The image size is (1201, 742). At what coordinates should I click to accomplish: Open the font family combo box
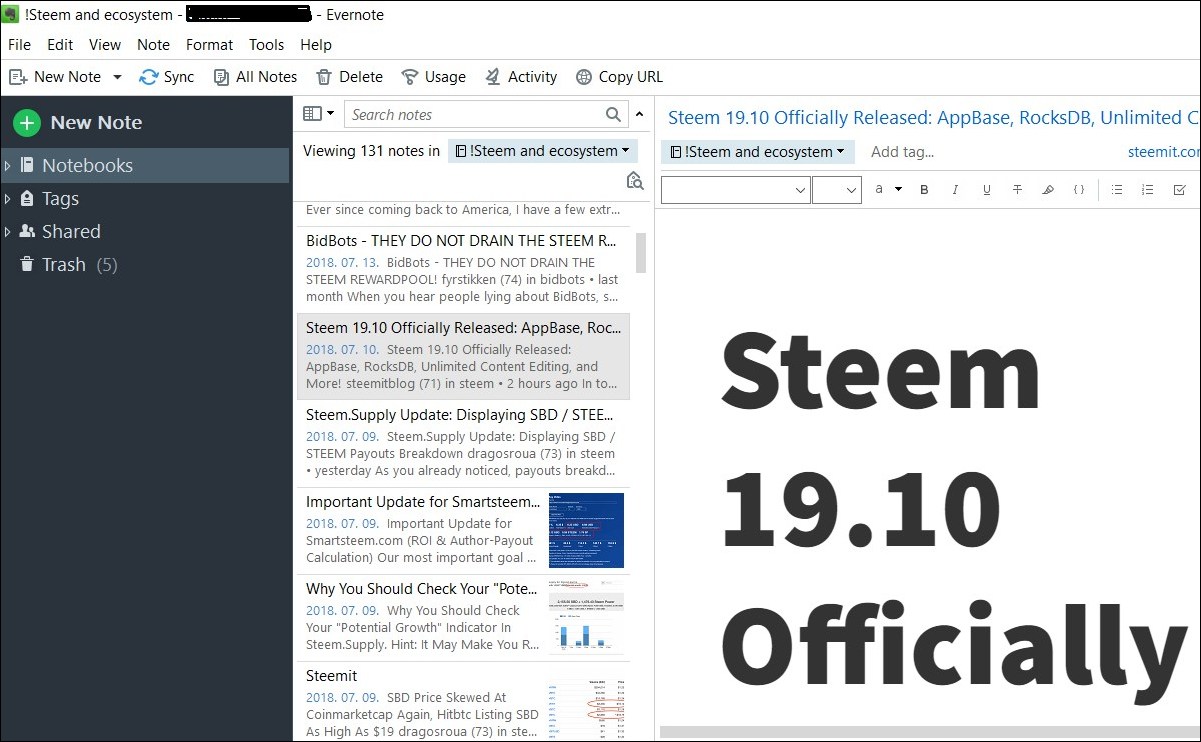[x=736, y=189]
